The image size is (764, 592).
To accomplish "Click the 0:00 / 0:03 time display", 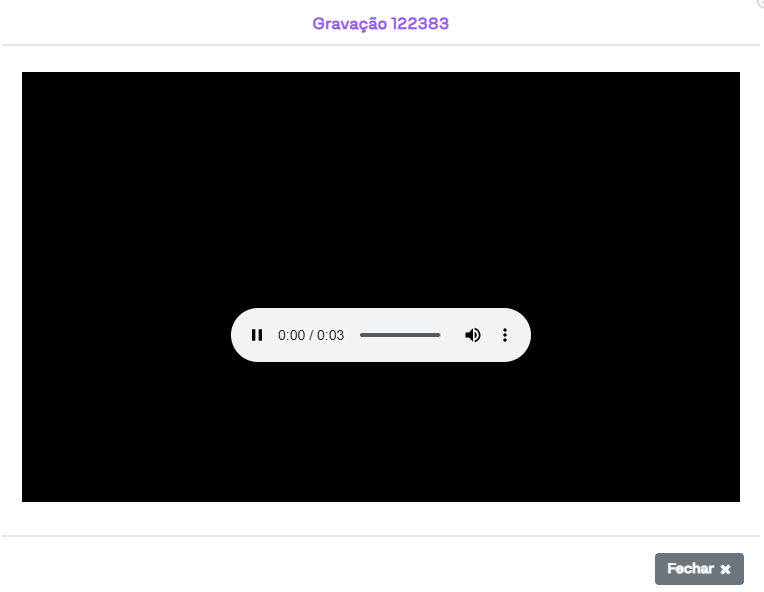I will pyautogui.click(x=311, y=335).
